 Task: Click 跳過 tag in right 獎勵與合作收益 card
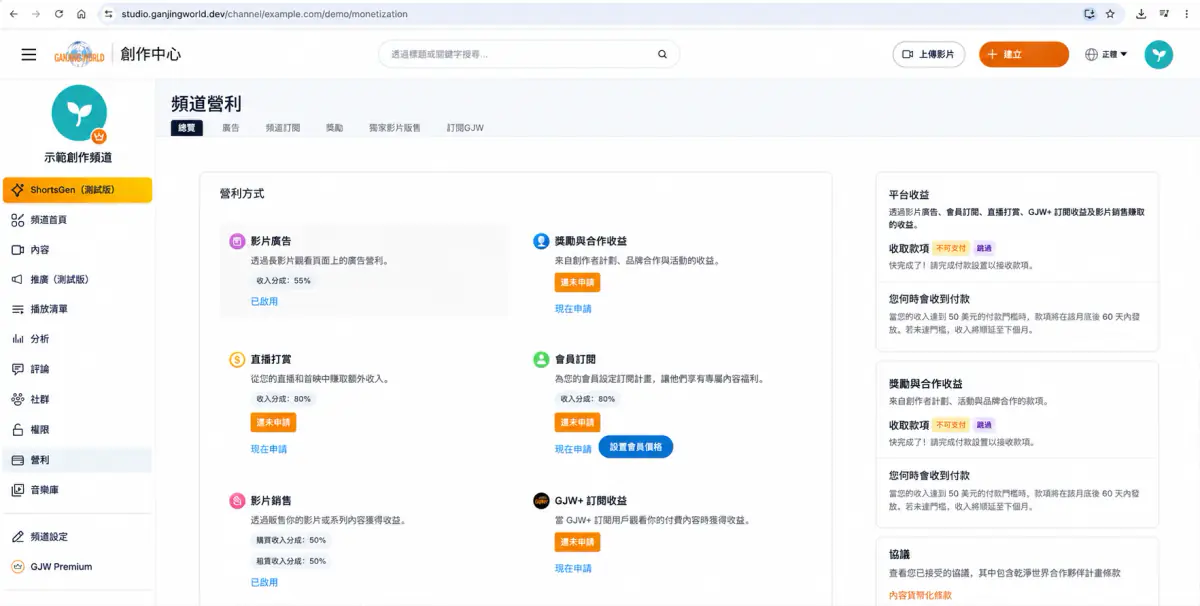tap(984, 425)
